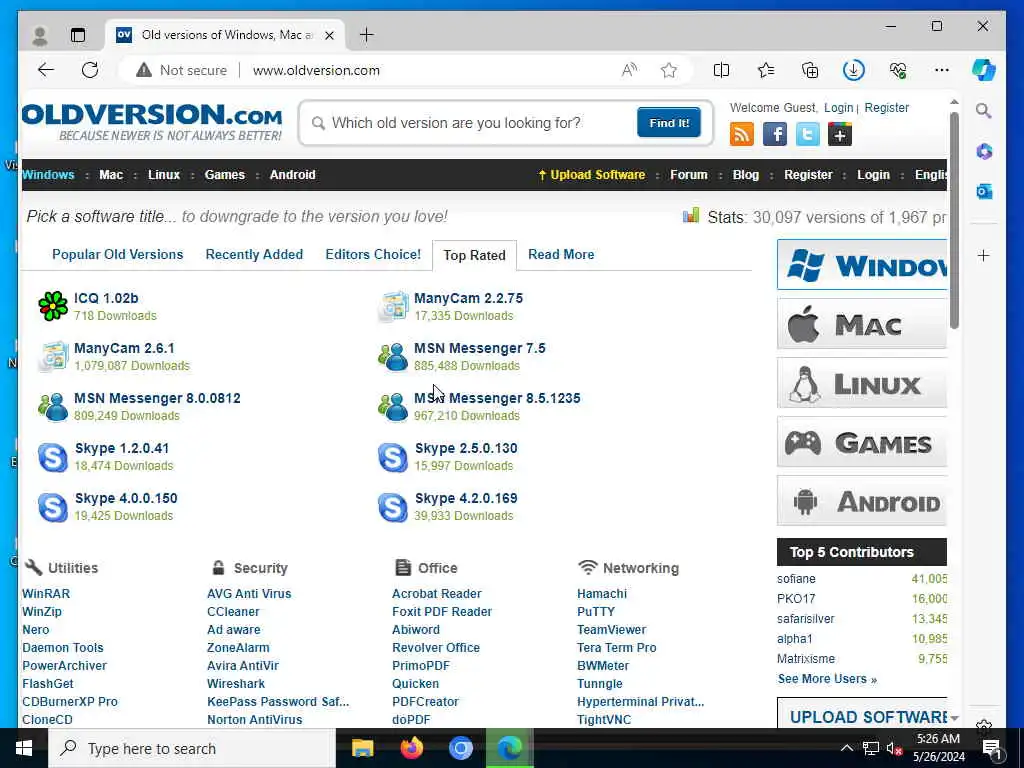Image resolution: width=1024 pixels, height=768 pixels.
Task: Open the Read More tab
Action: coord(561,255)
